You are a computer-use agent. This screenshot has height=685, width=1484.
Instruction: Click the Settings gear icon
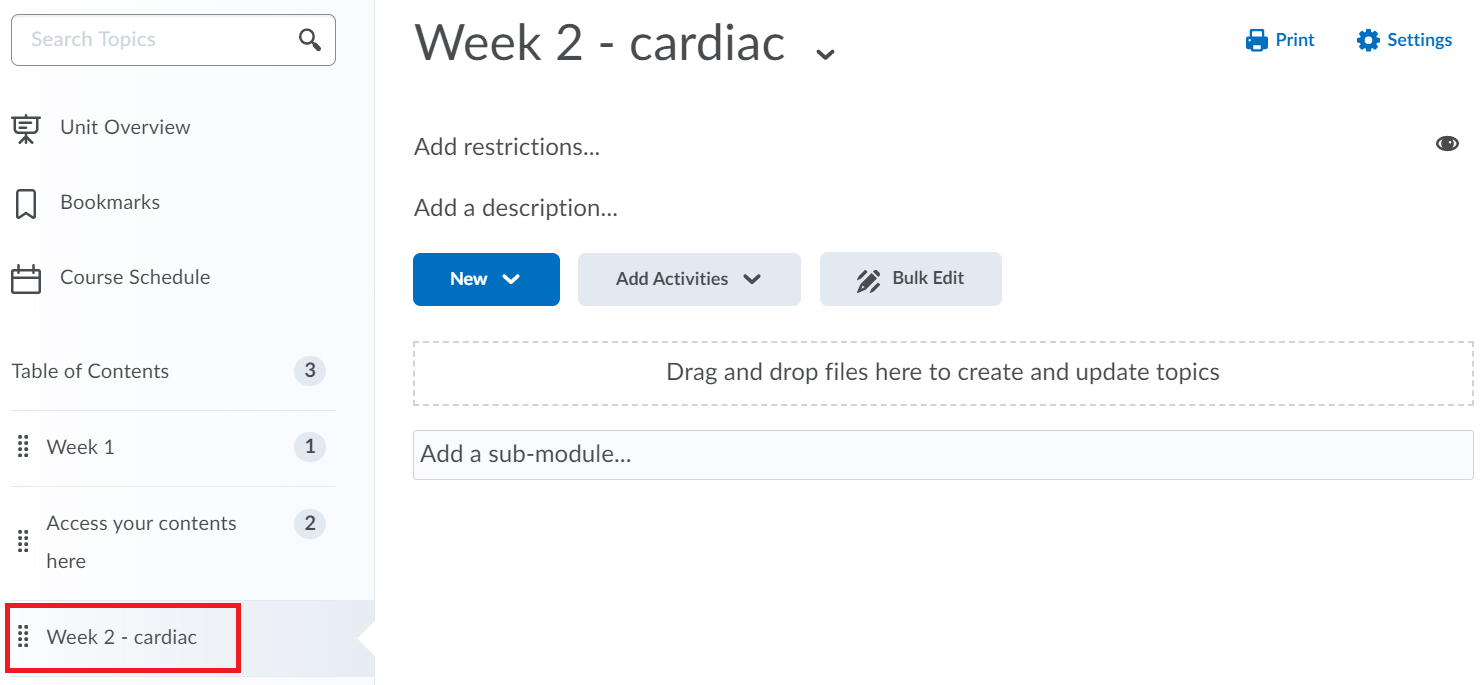(1368, 40)
